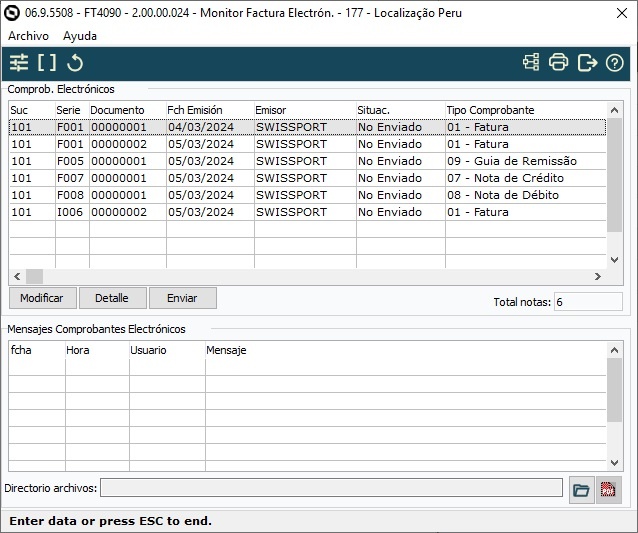Click the left arrow of the horizontal scrollbar
The width and height of the screenshot is (638, 533).
pos(17,277)
